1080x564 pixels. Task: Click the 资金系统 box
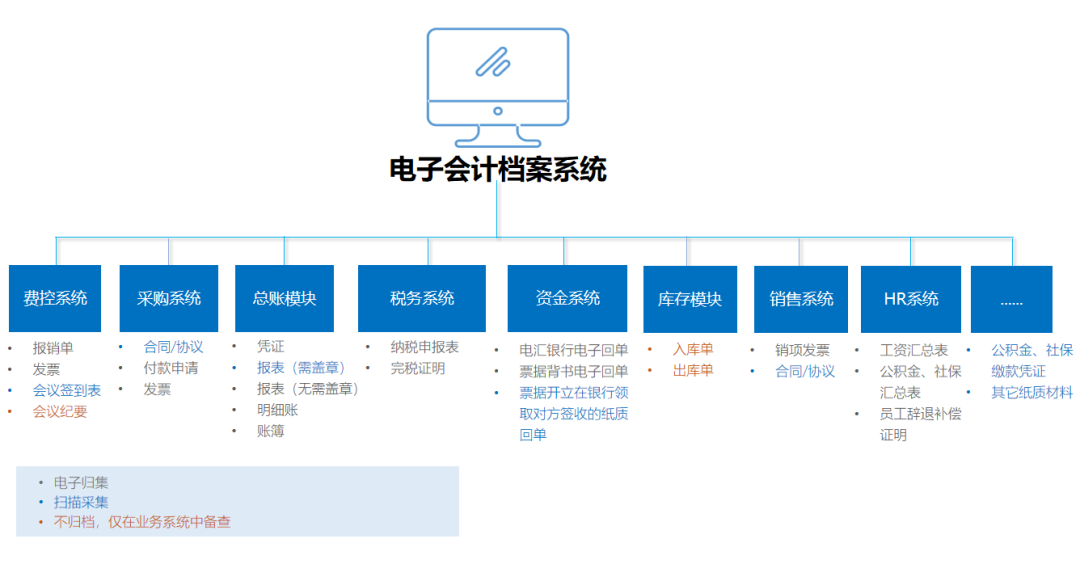coord(567,298)
